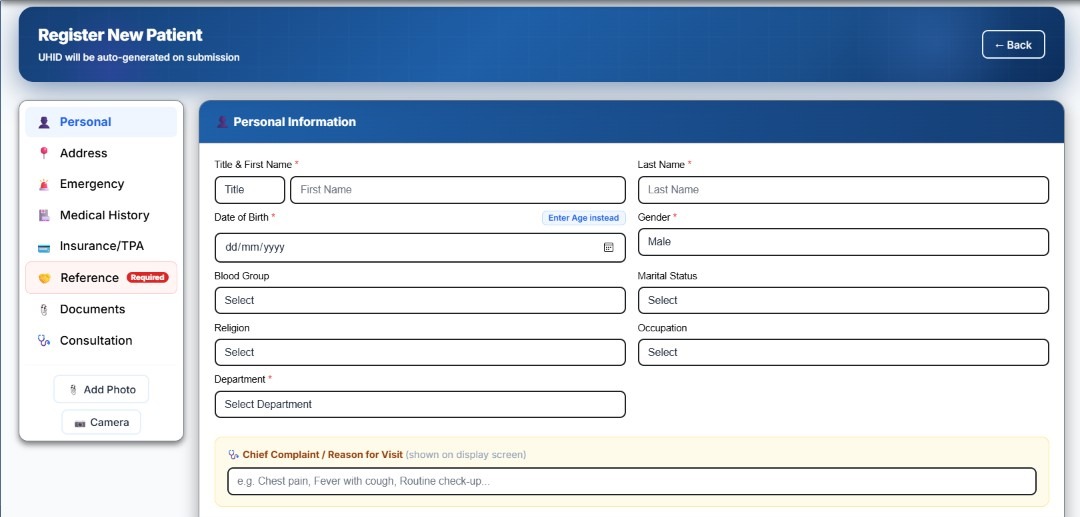The image size is (1080, 517).
Task: Switch to the Address section
Action: [x=101, y=153]
